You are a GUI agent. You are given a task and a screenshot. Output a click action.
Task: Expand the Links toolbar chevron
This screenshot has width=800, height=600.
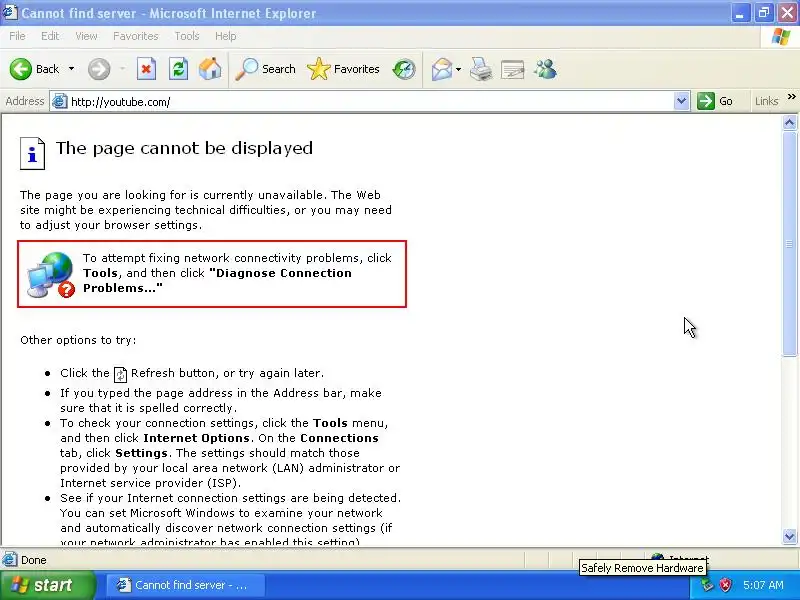pyautogui.click(x=791, y=96)
